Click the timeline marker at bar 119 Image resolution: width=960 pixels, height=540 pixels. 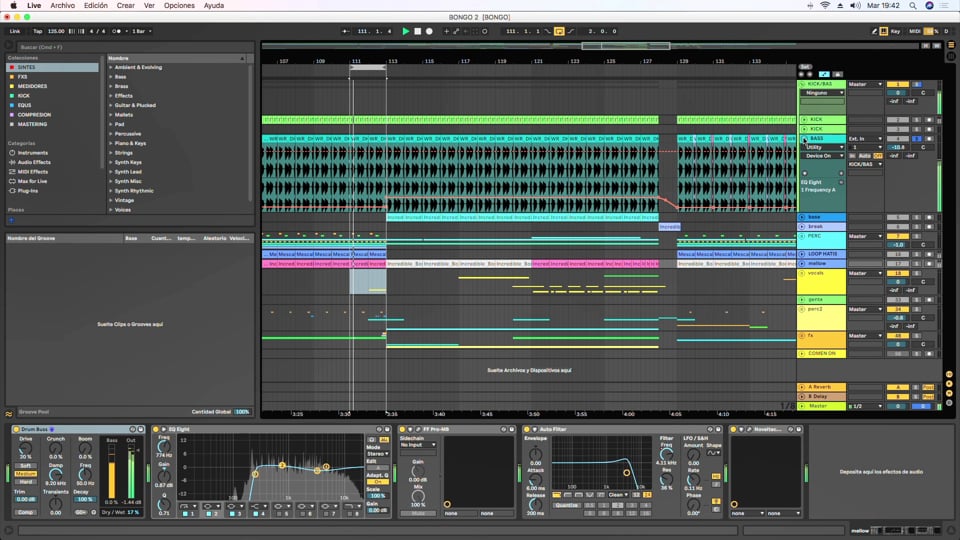(502, 61)
